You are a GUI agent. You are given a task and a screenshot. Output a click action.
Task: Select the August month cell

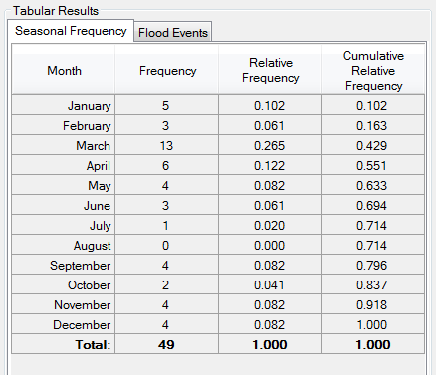(63, 245)
